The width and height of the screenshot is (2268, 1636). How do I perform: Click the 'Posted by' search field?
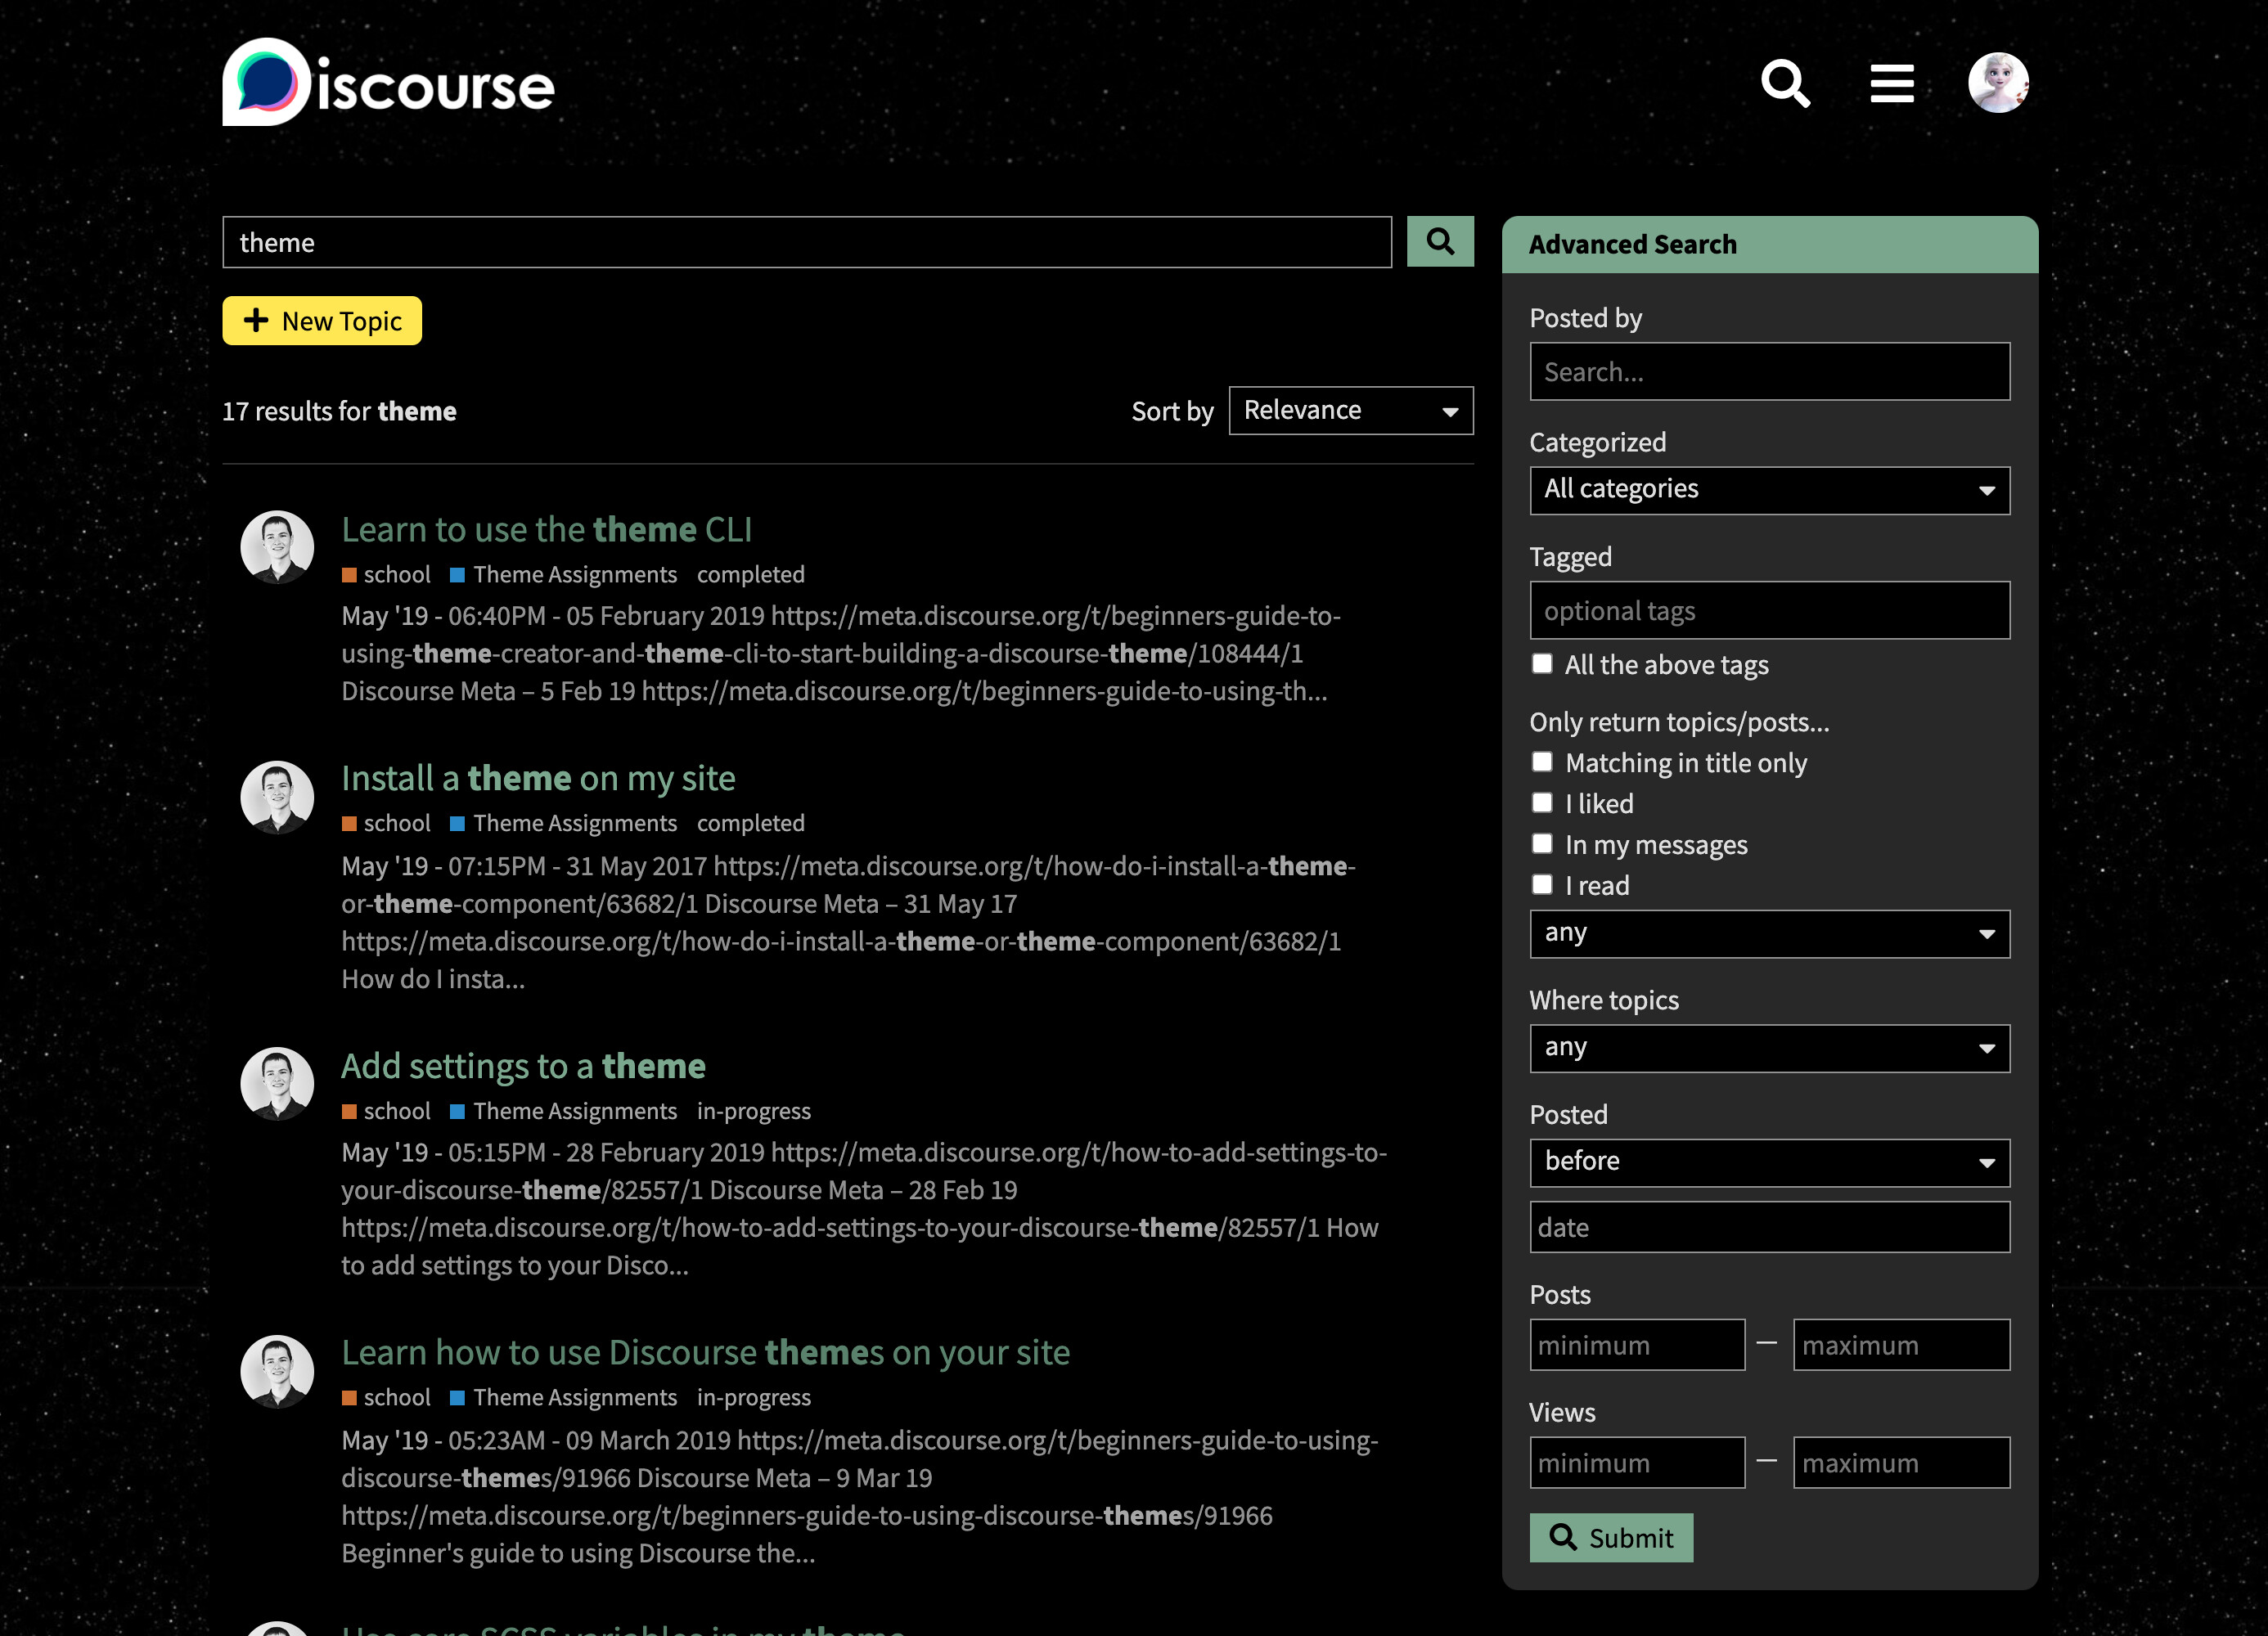click(x=1768, y=372)
